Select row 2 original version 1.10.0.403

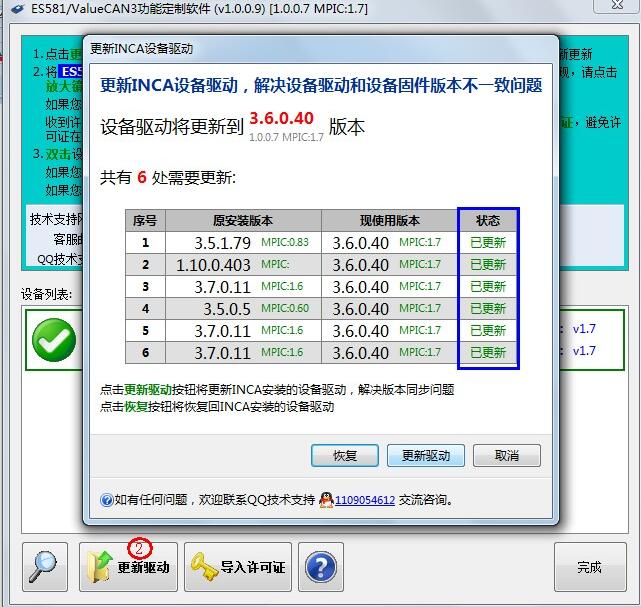(x=213, y=265)
